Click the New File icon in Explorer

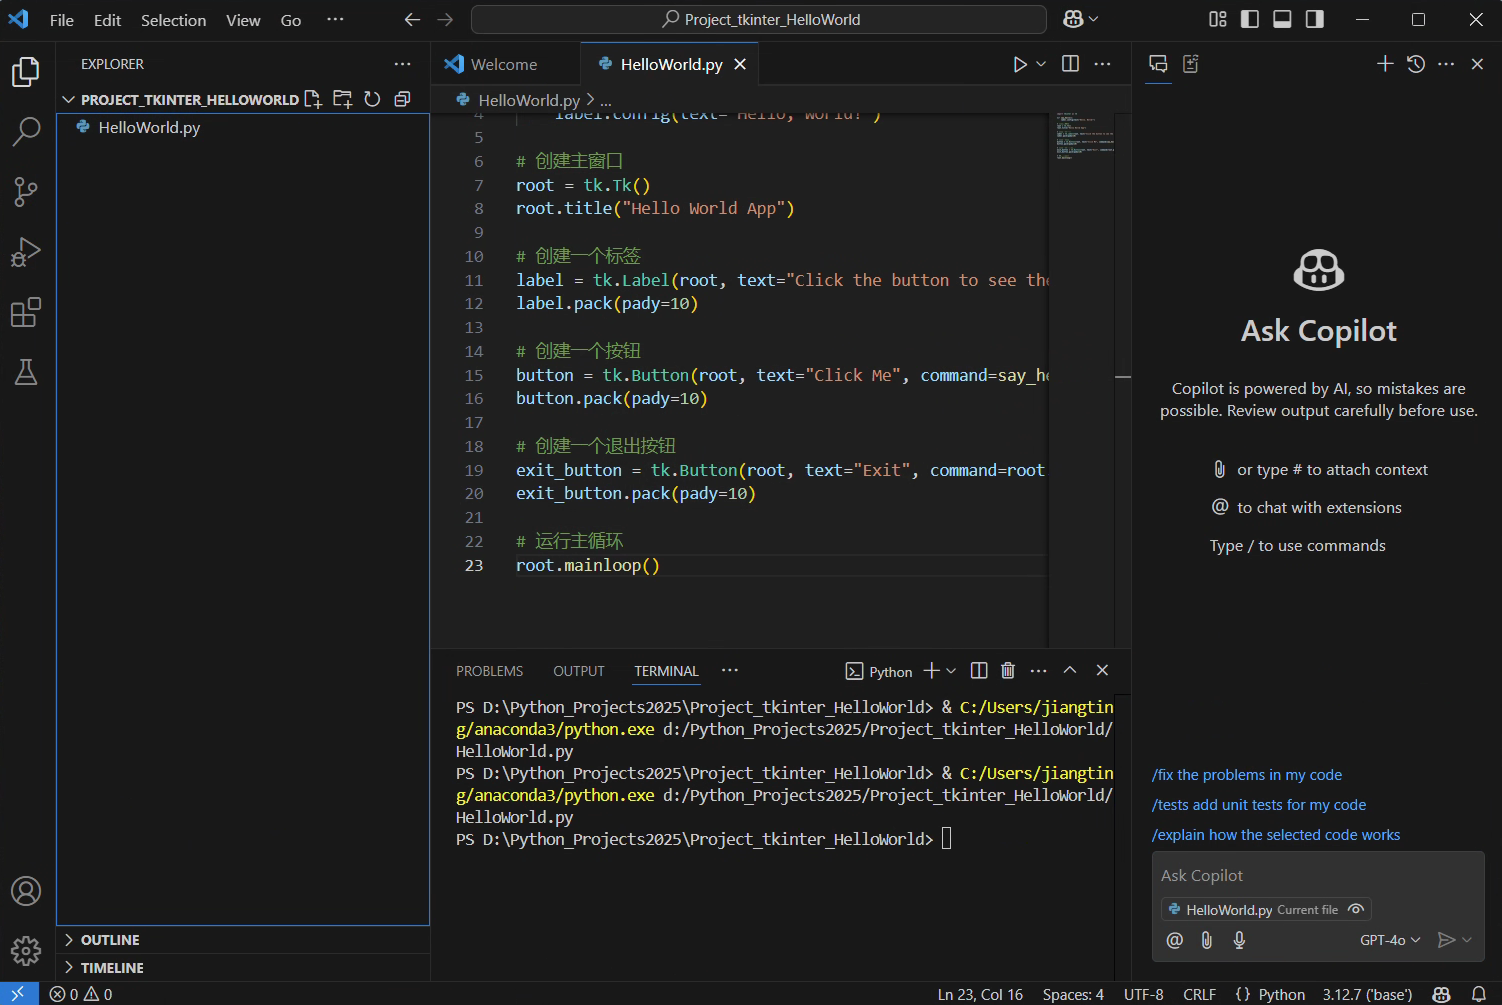[313, 99]
